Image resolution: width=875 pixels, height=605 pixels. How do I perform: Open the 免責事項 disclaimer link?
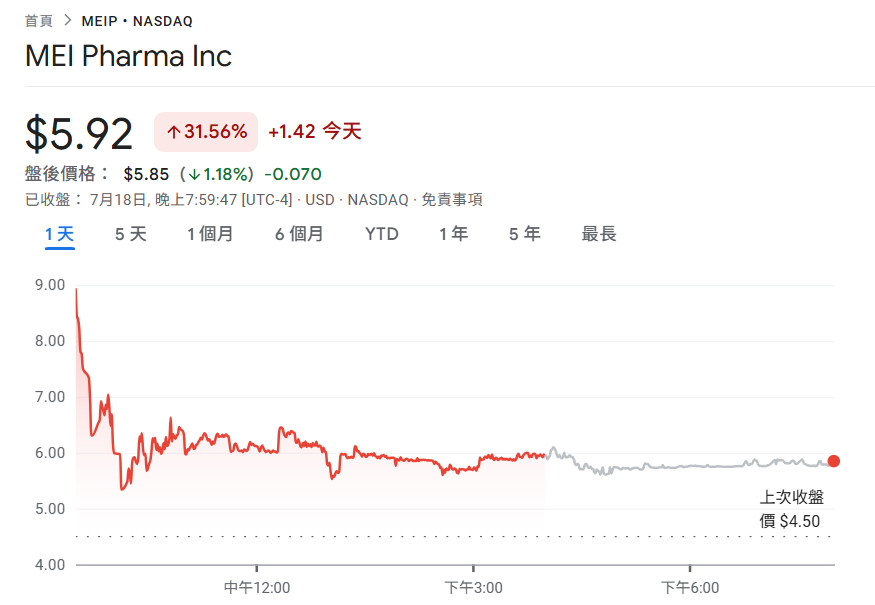[x=451, y=200]
